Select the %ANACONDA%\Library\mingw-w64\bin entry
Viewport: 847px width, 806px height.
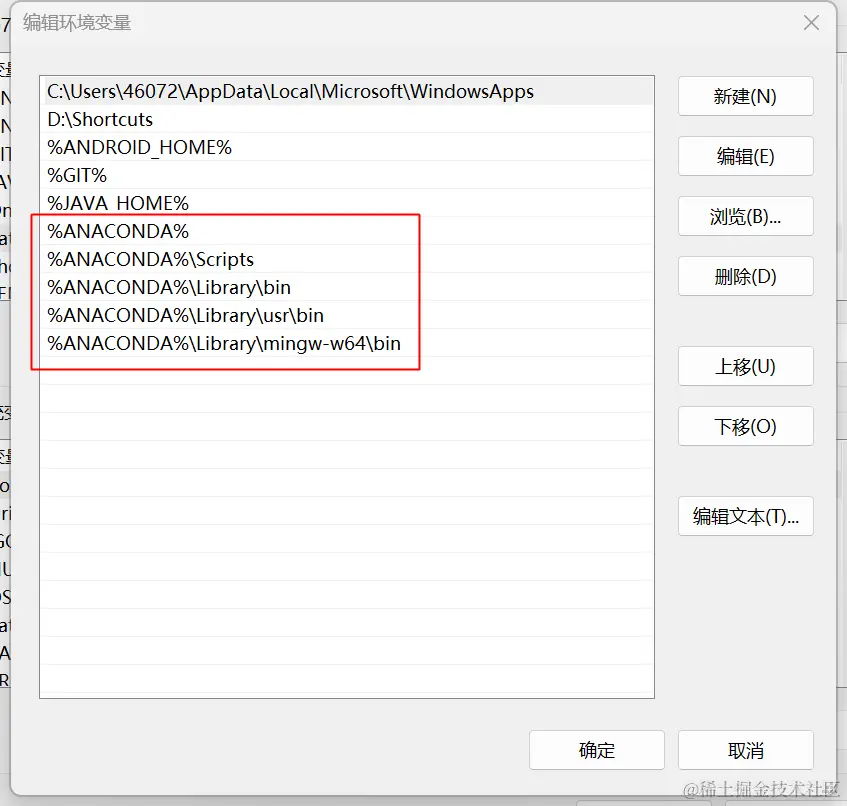(347, 344)
